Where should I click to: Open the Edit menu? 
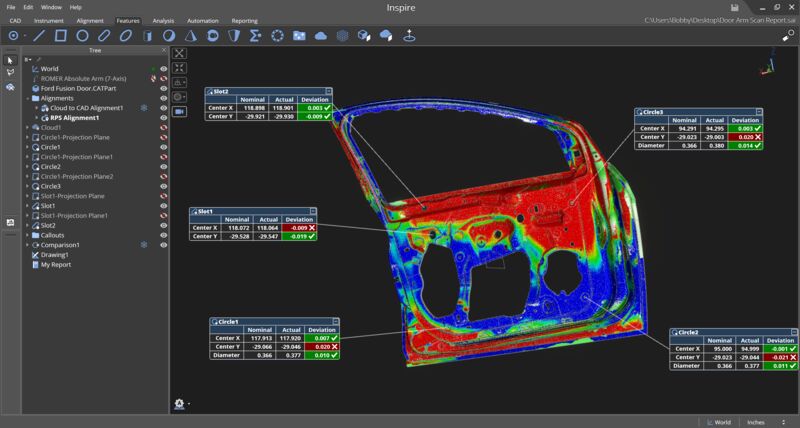pyautogui.click(x=28, y=8)
